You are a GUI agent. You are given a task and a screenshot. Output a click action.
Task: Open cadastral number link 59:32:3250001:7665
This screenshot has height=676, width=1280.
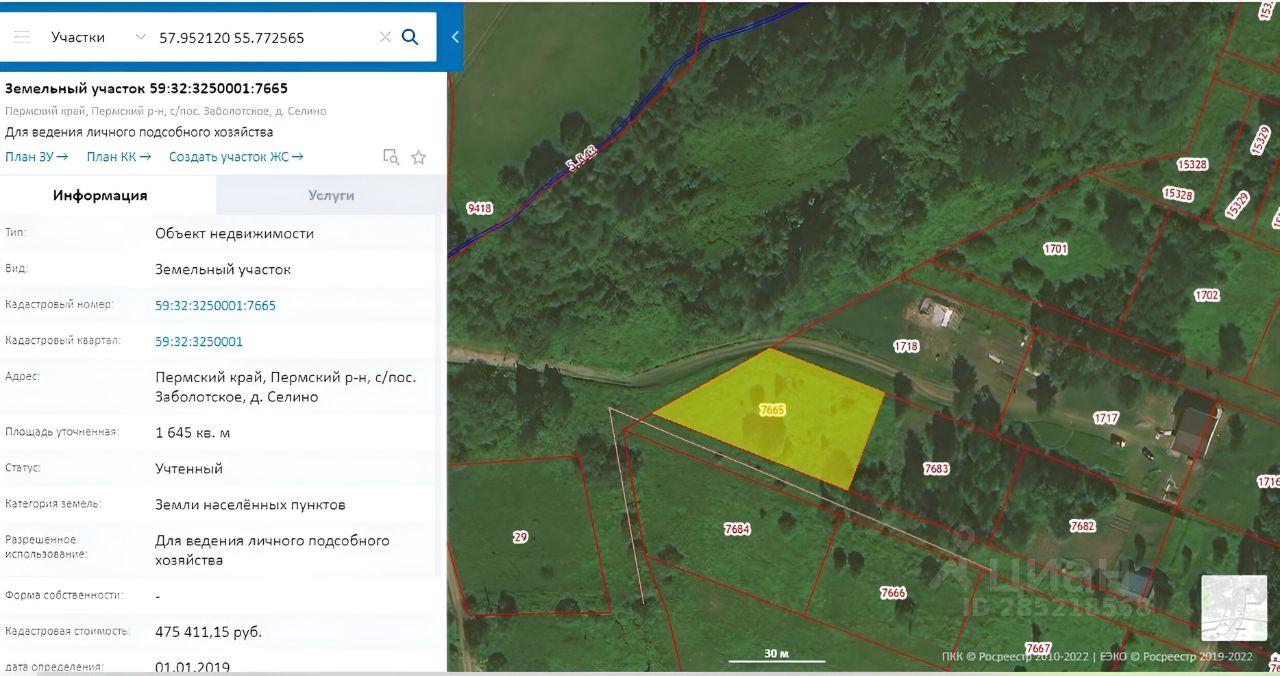[x=215, y=305]
